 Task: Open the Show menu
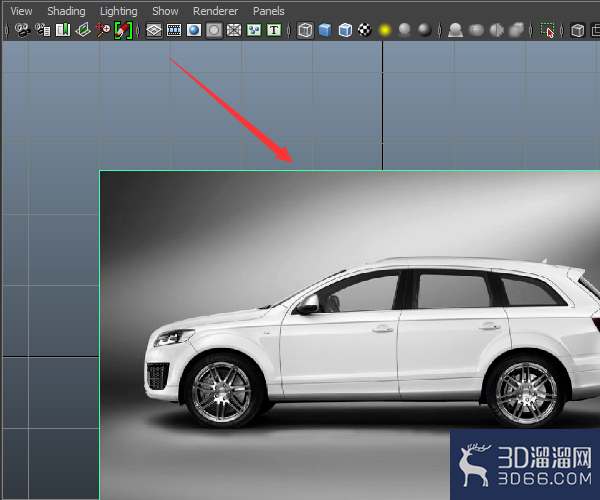click(165, 11)
